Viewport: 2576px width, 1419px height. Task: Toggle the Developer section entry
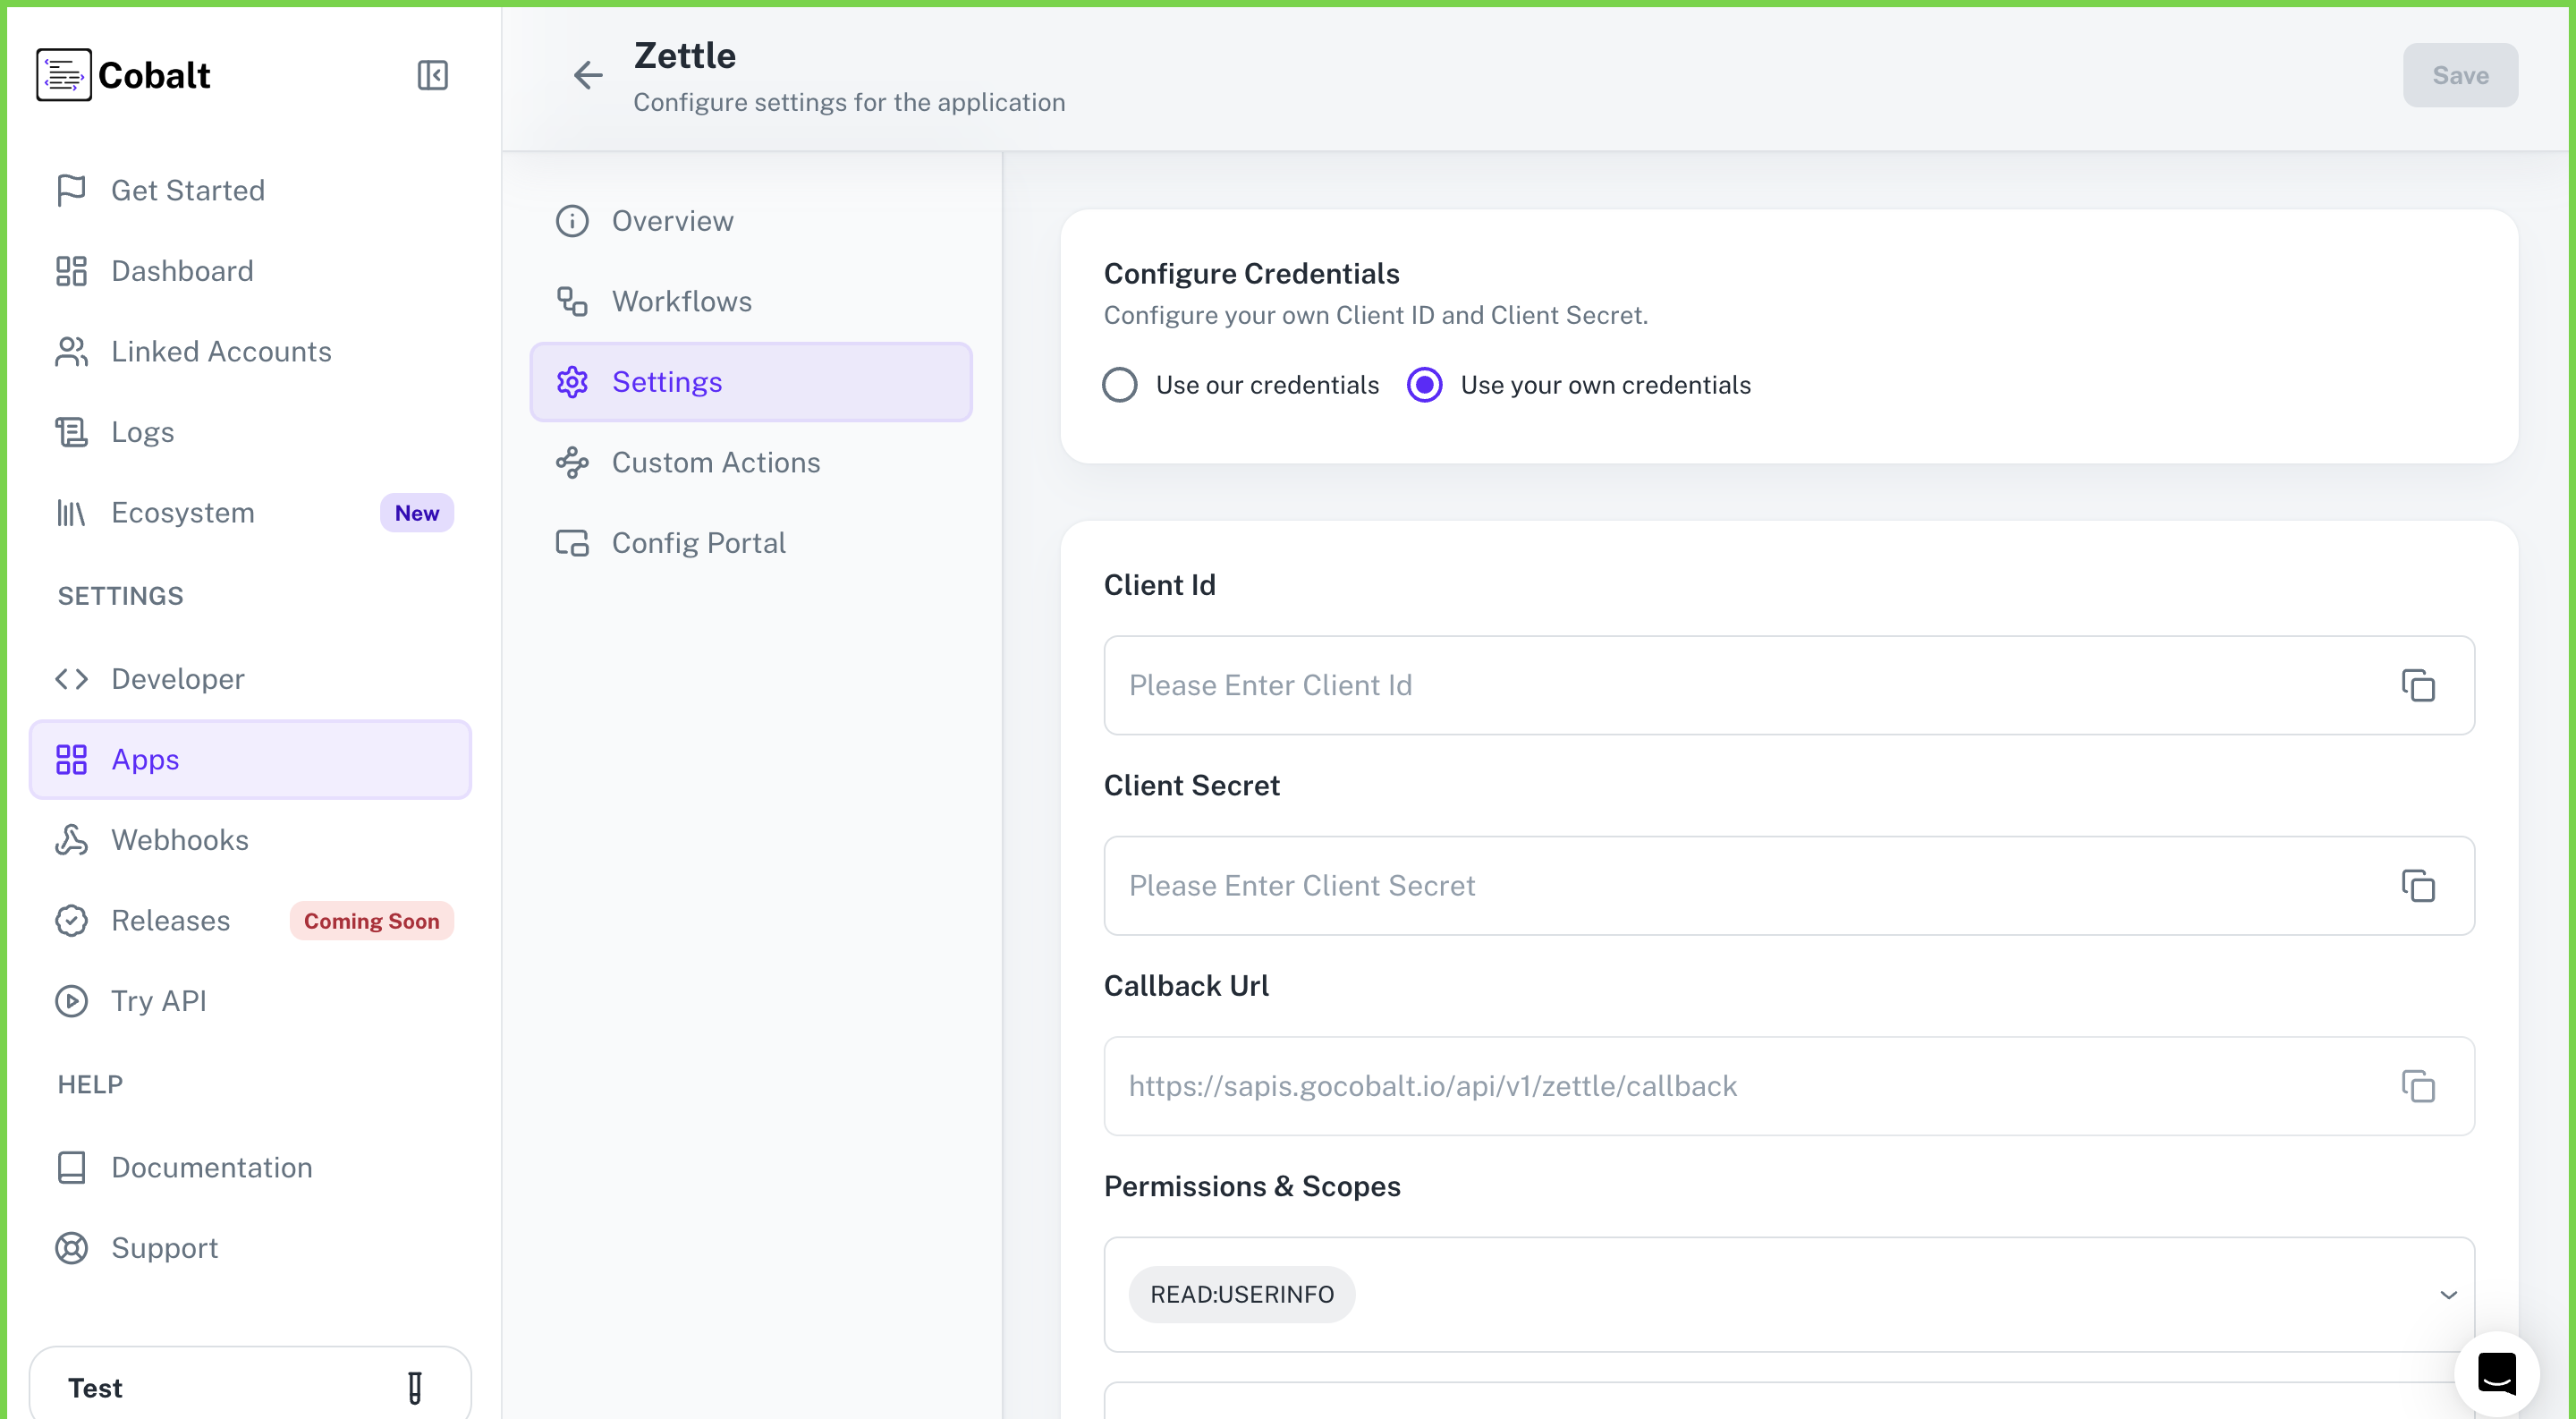pyautogui.click(x=177, y=678)
